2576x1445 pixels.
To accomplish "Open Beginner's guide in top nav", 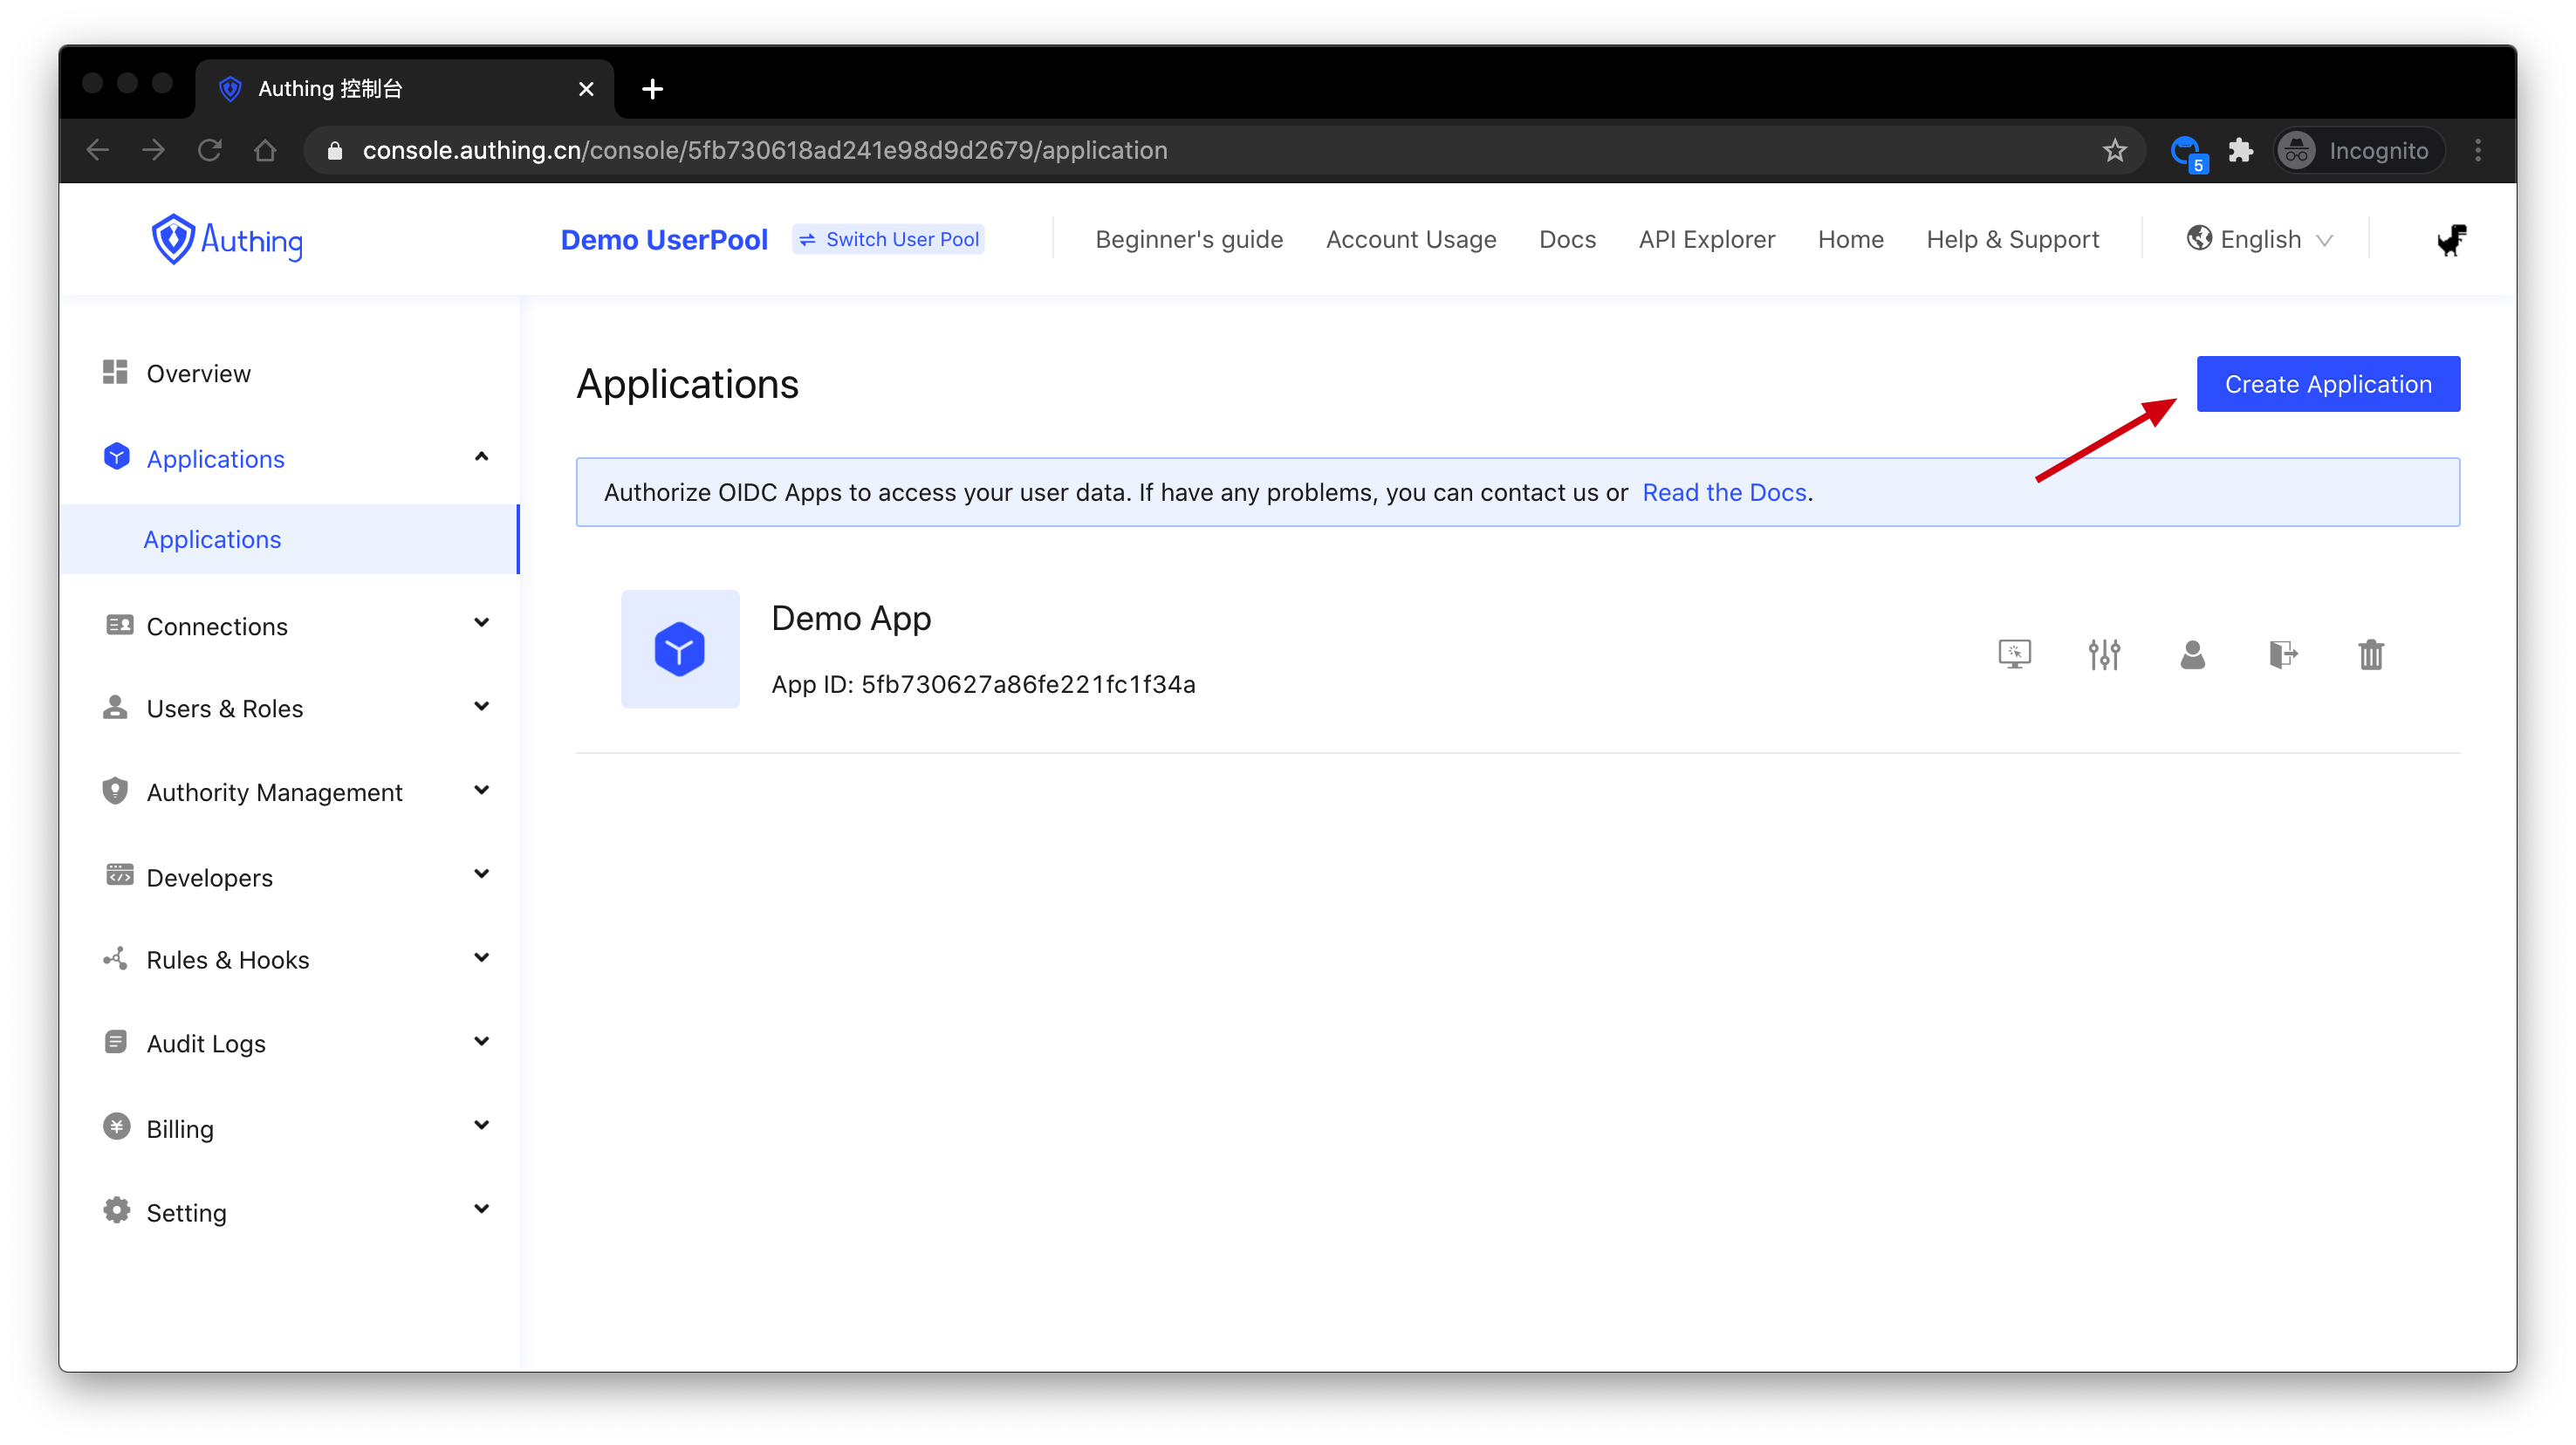I will pyautogui.click(x=1189, y=239).
